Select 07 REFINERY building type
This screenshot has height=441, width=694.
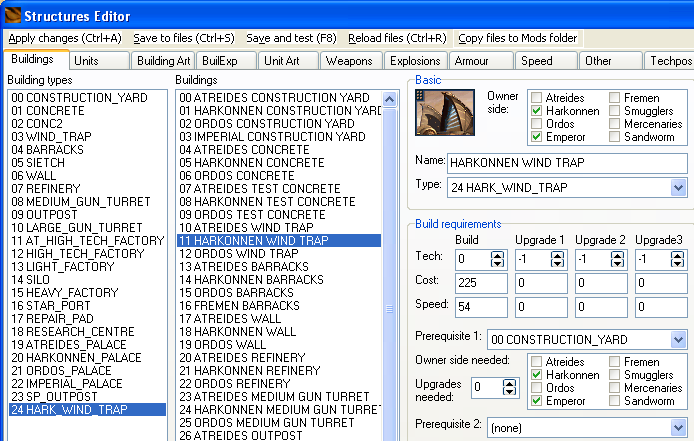point(87,189)
